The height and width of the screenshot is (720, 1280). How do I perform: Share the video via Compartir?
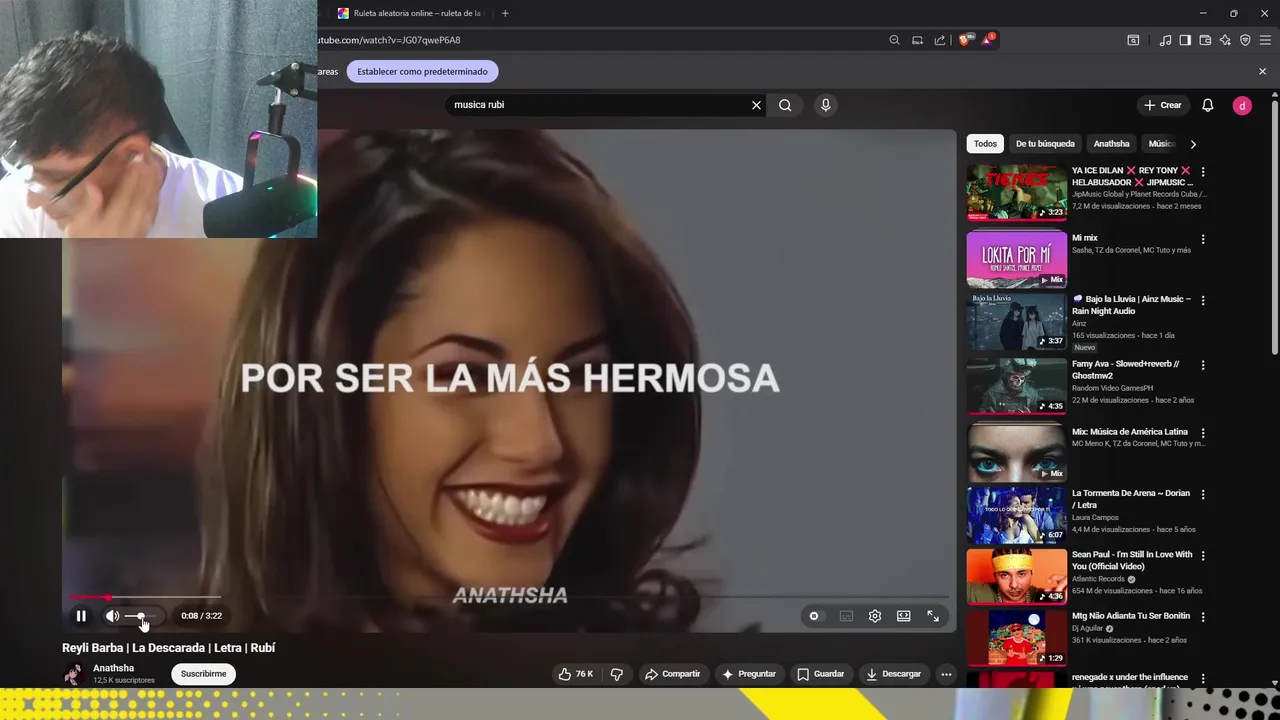coord(672,674)
